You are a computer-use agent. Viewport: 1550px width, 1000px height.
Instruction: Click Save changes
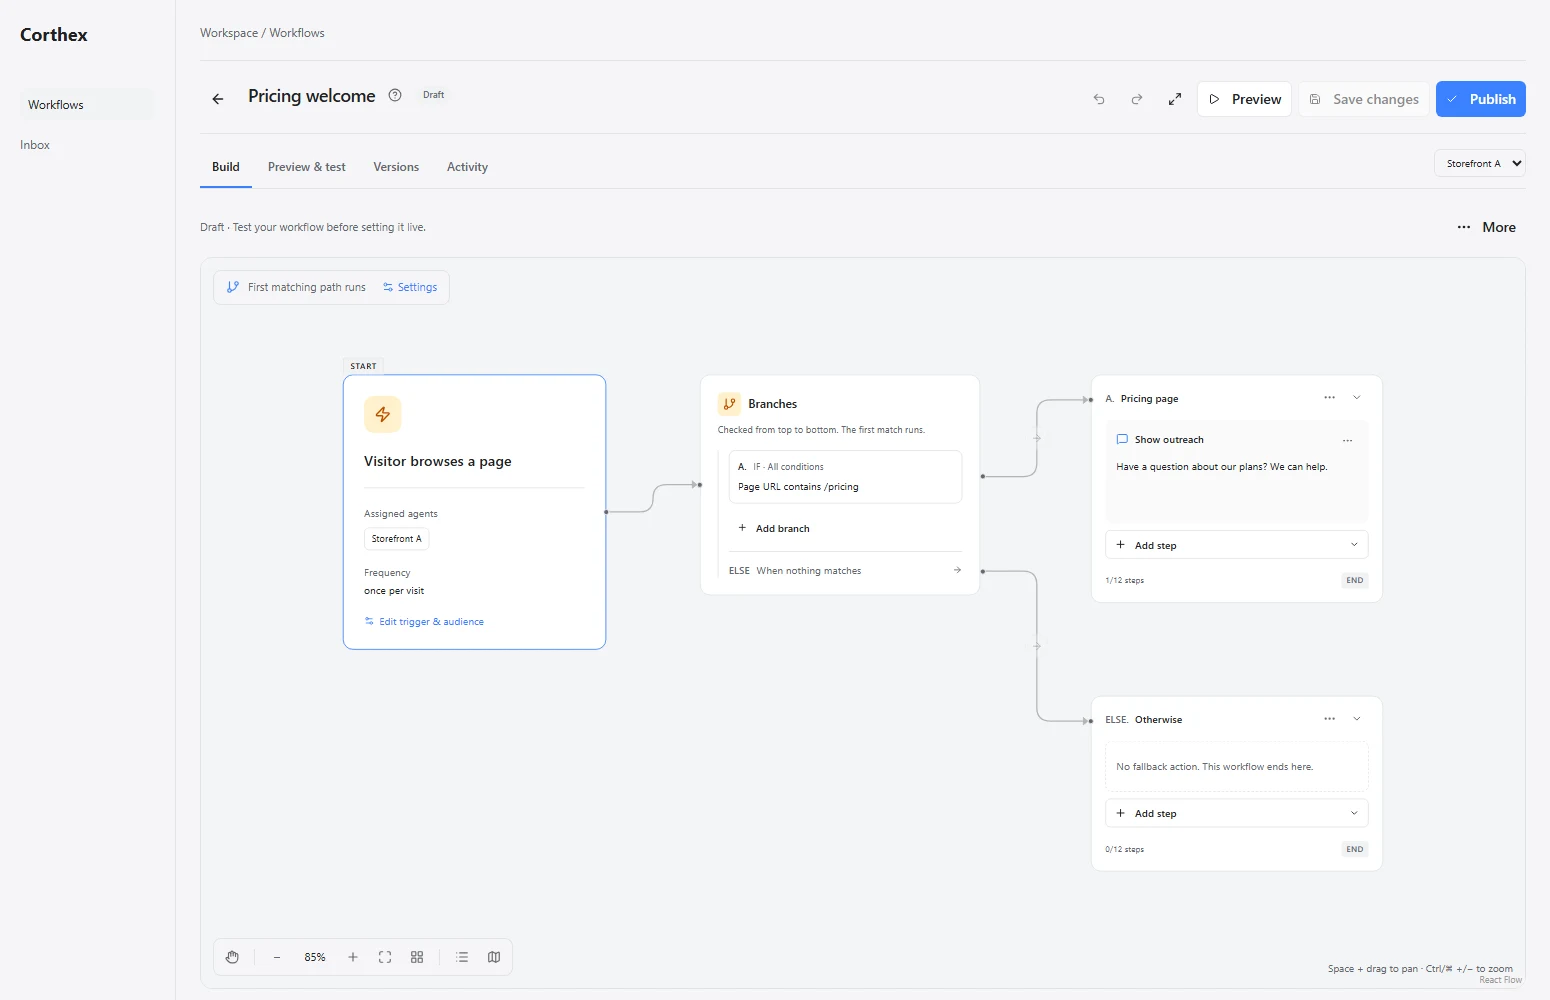[x=1364, y=99]
